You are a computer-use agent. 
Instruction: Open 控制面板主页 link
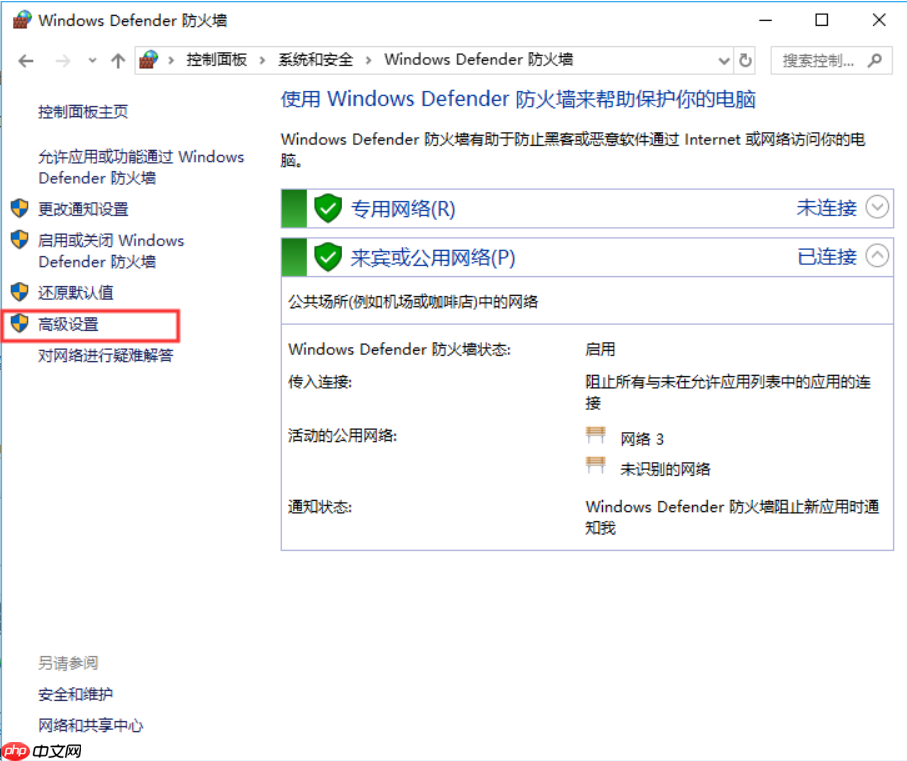(83, 112)
